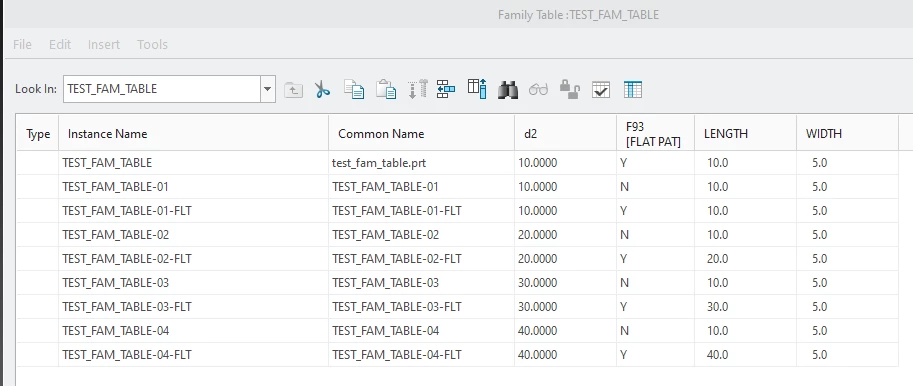Select instance name TEST_FAM_TABLE-04

(x=193, y=331)
